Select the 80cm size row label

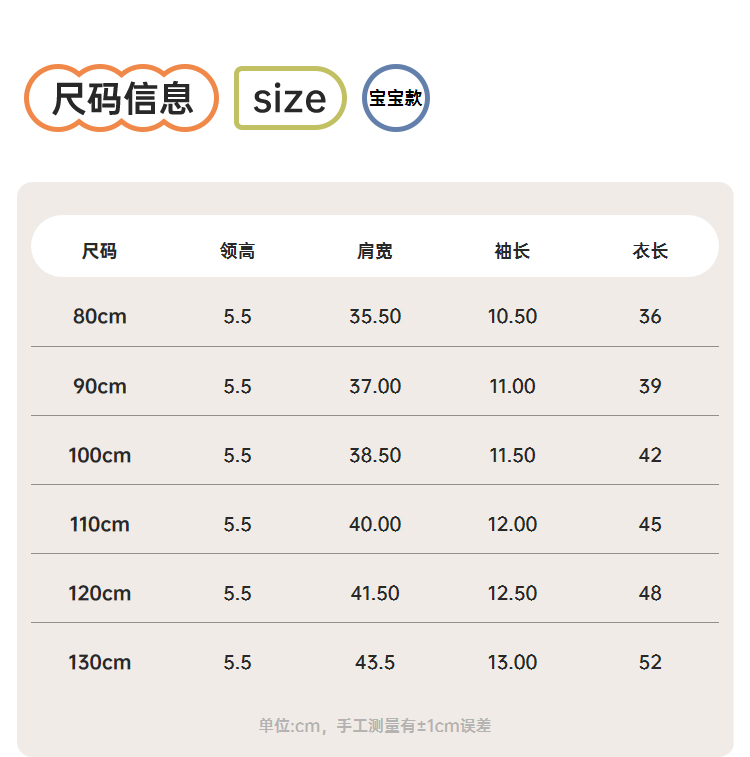point(100,316)
